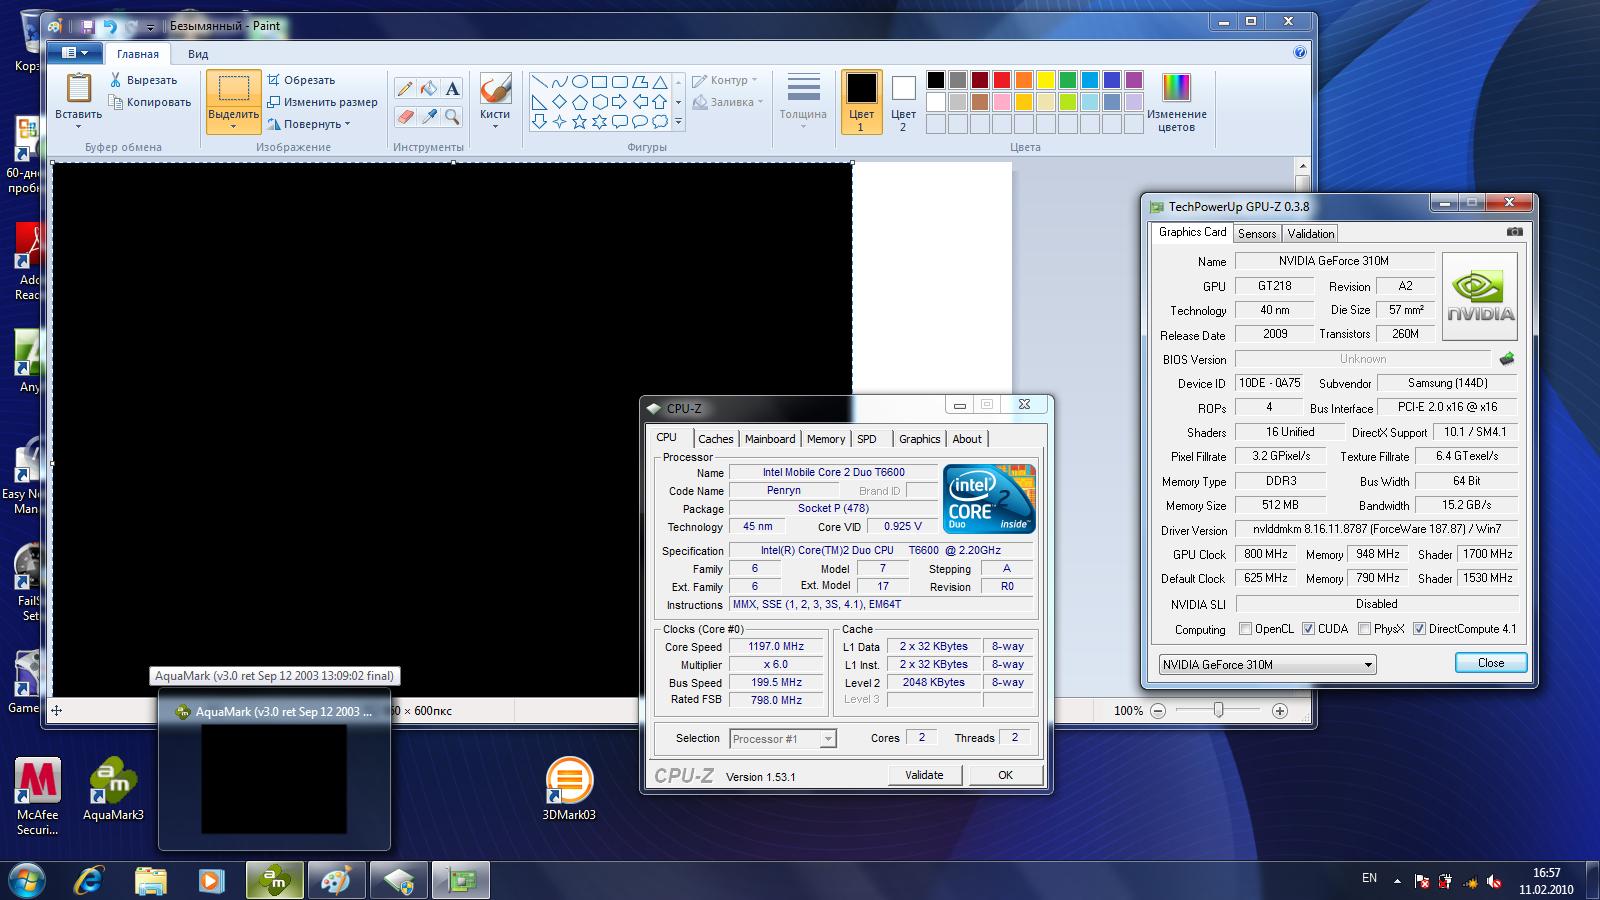
Task: Zoom out with the minus button in Paint
Action: 1158,711
